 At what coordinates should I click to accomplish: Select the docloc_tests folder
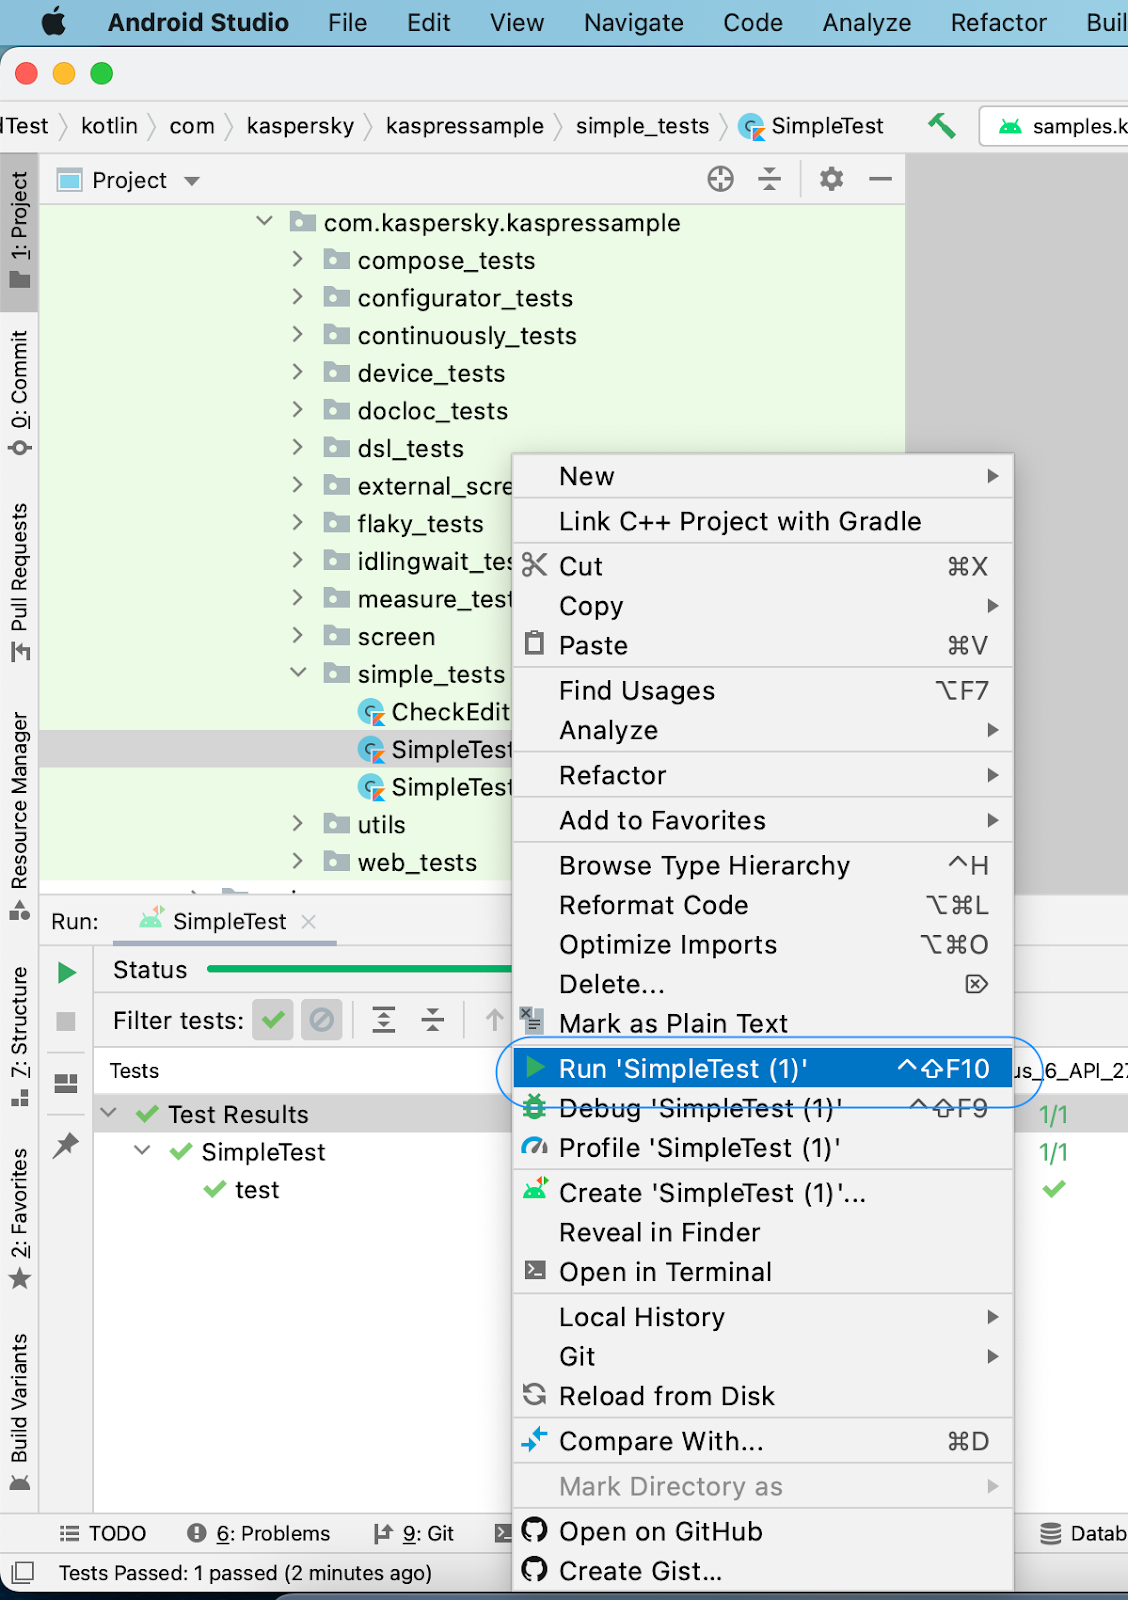(433, 411)
